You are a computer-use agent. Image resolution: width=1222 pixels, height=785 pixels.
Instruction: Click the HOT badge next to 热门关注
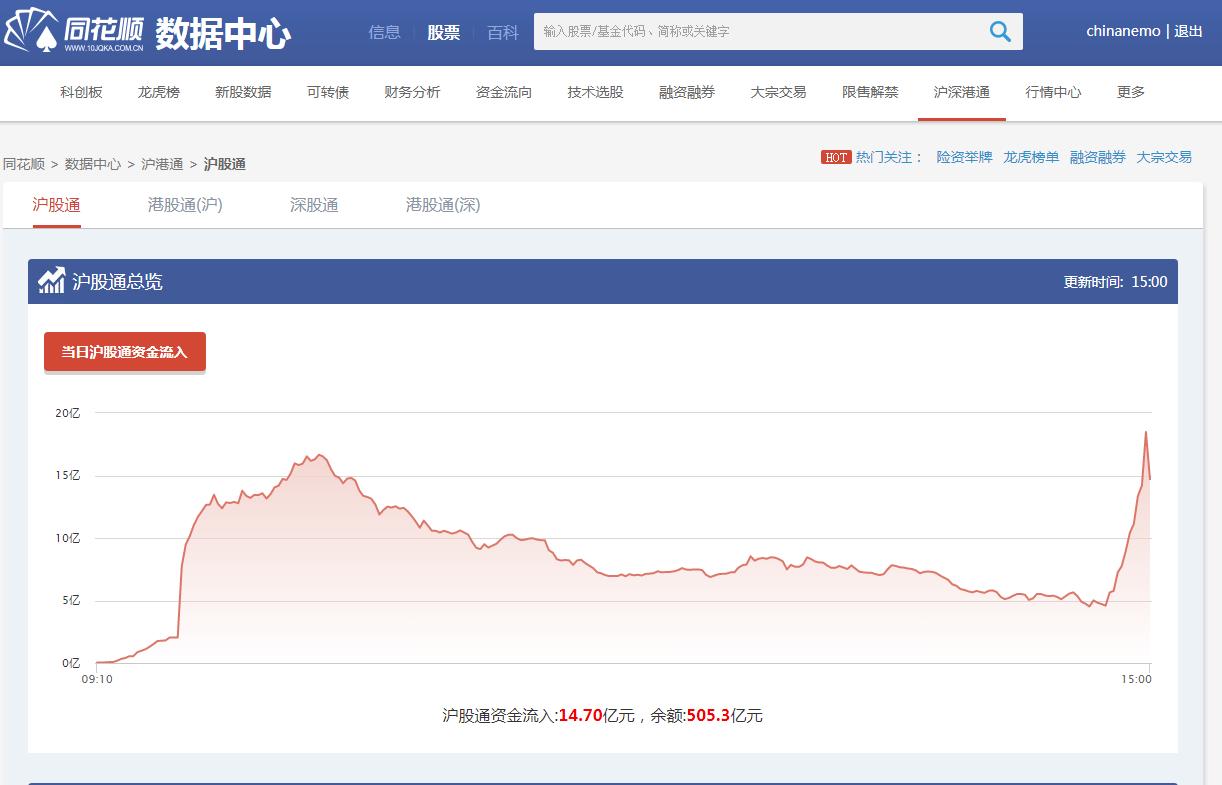(835, 157)
